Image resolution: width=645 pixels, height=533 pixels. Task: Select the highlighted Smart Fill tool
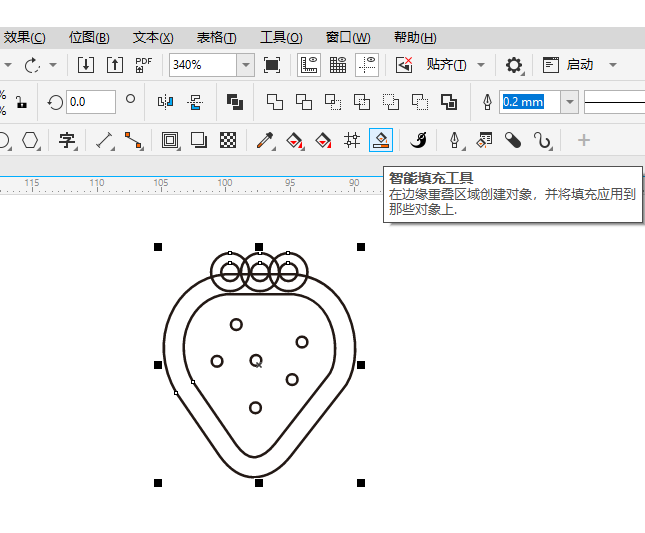pos(381,140)
